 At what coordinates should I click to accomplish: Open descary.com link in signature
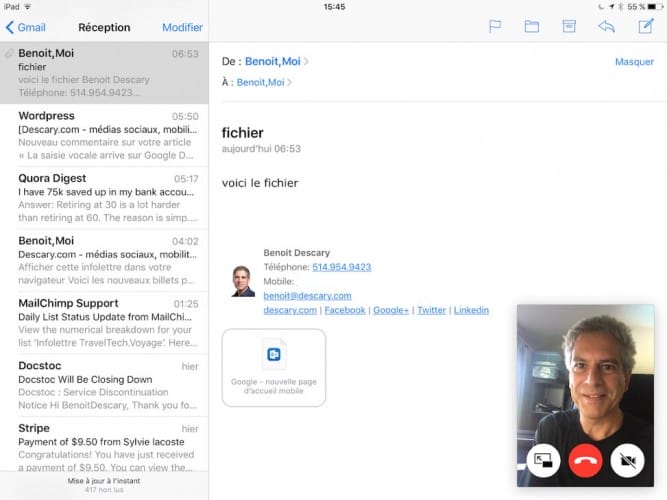tap(290, 310)
